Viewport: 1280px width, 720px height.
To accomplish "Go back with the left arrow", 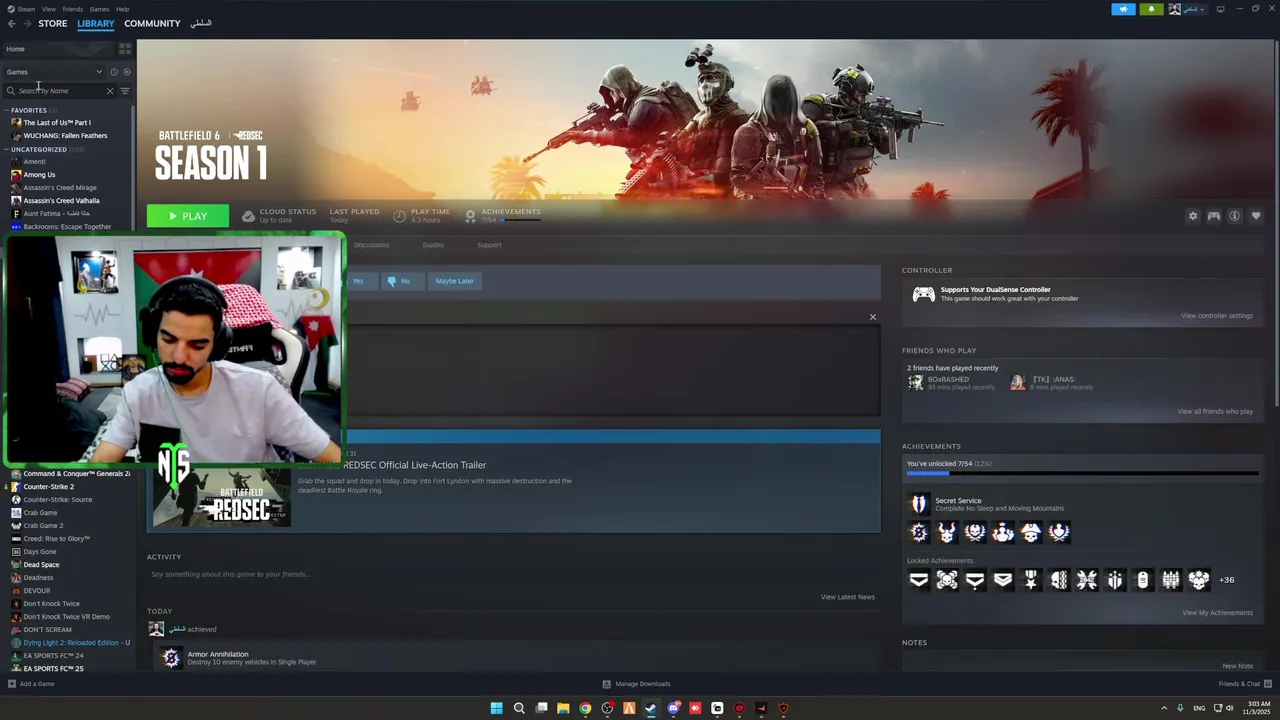I will (12, 23).
